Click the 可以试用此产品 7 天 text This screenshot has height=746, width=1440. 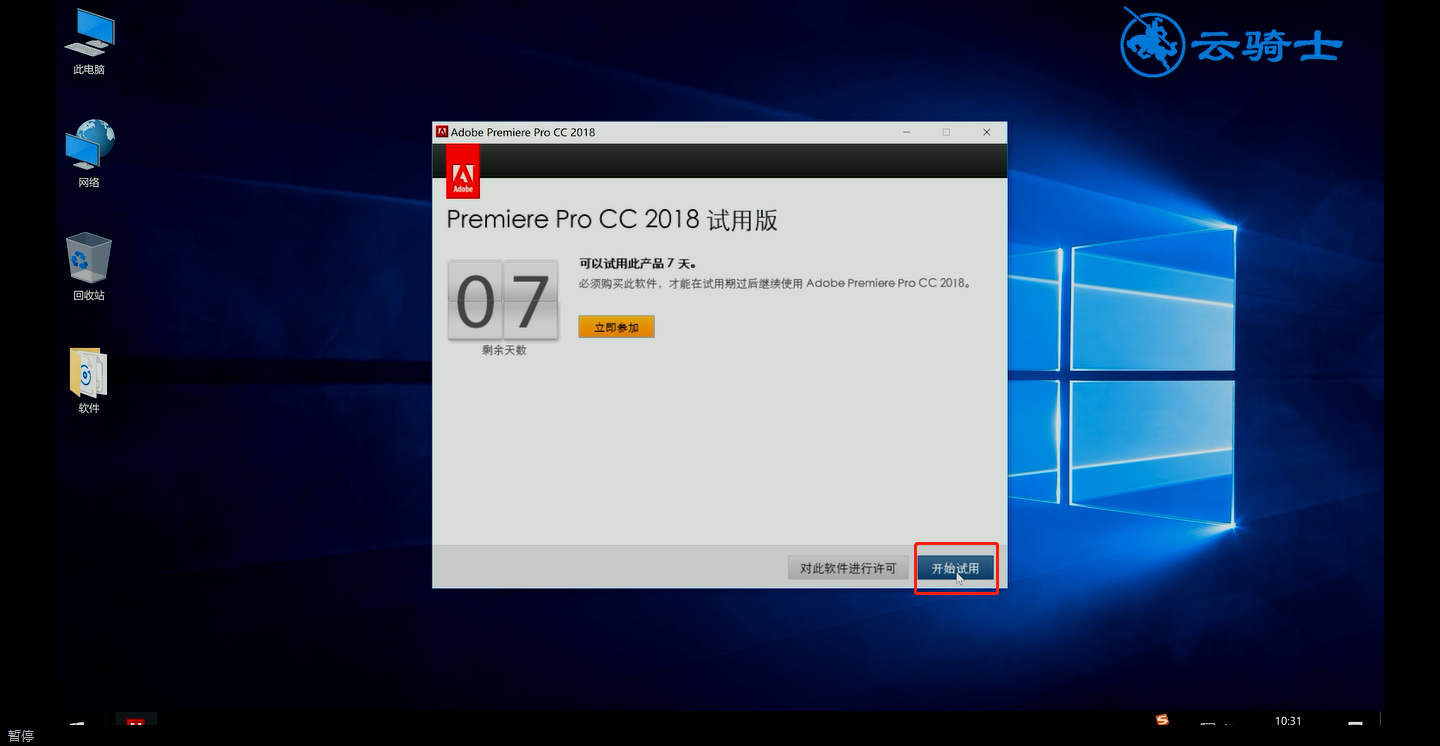point(637,264)
